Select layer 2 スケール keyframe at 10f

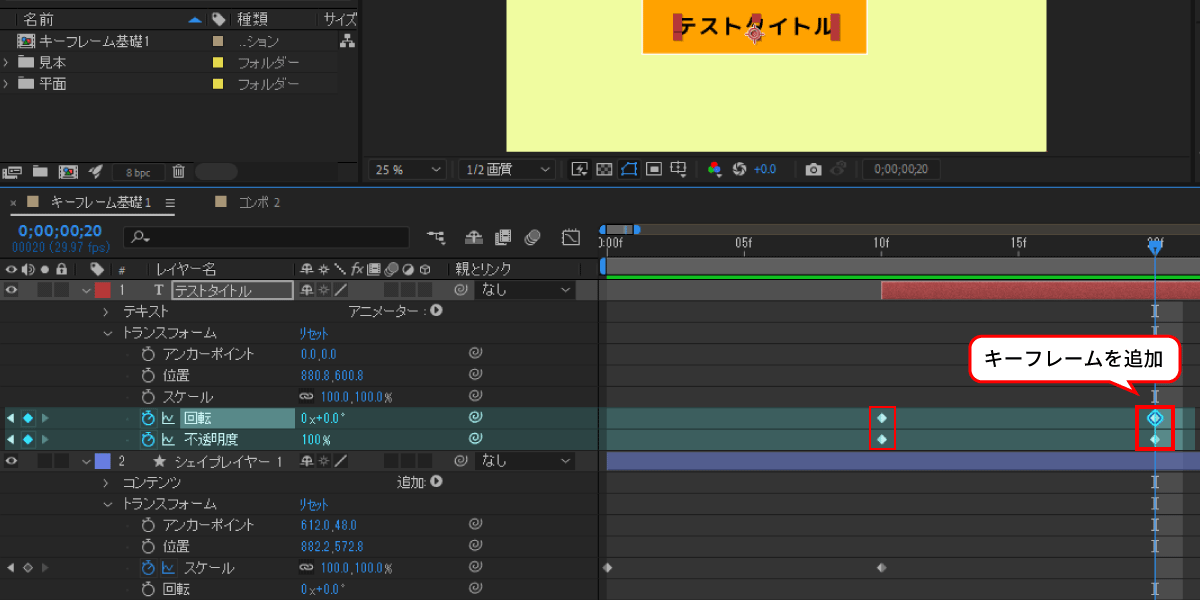882,568
